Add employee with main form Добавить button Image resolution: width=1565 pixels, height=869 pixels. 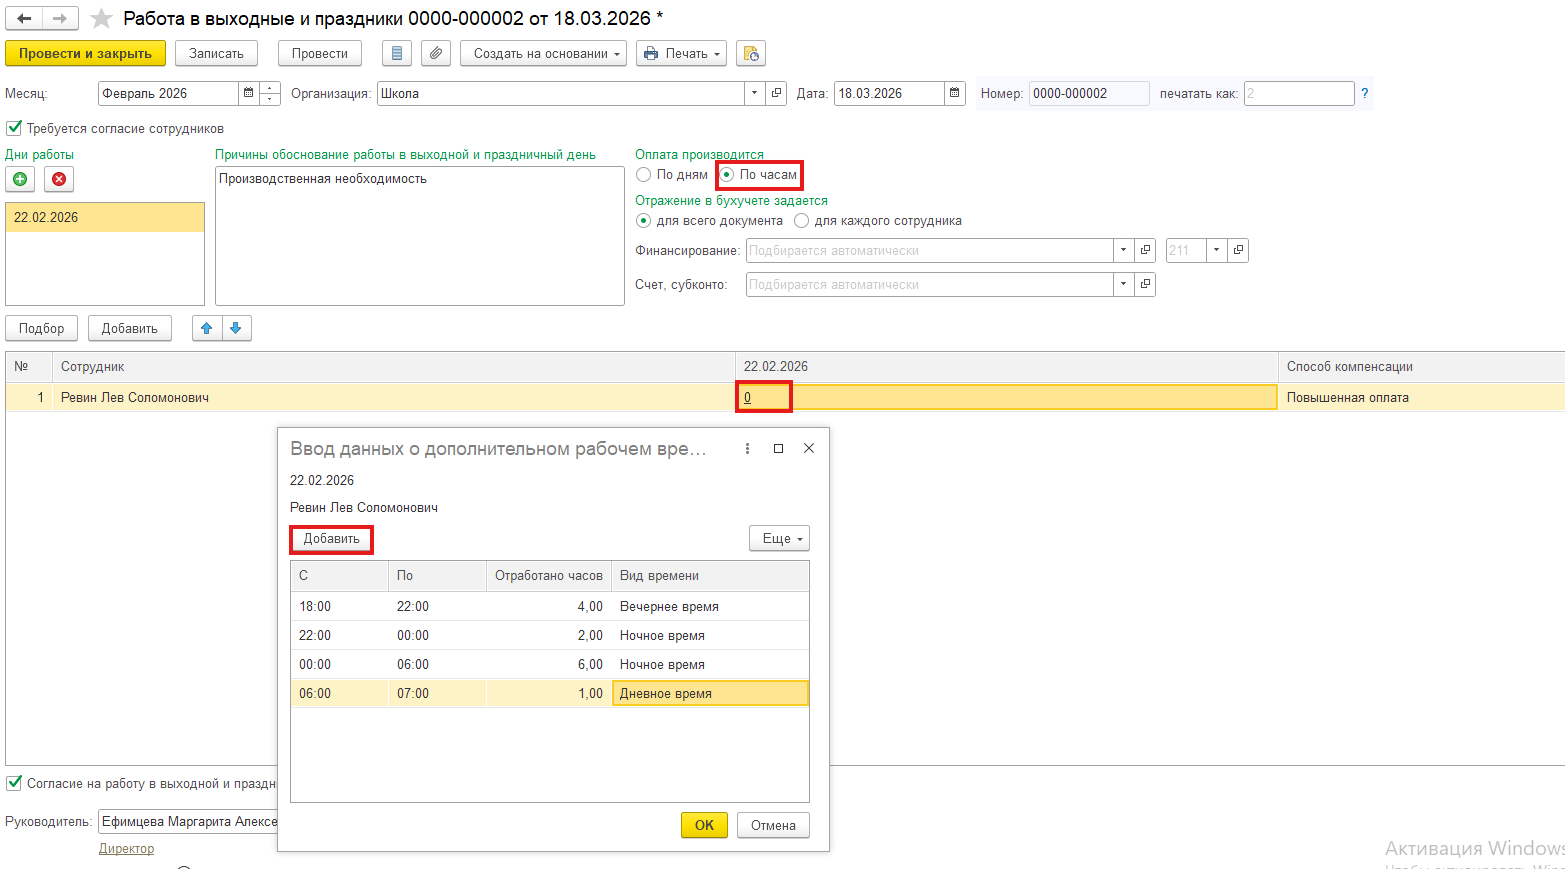click(x=130, y=328)
